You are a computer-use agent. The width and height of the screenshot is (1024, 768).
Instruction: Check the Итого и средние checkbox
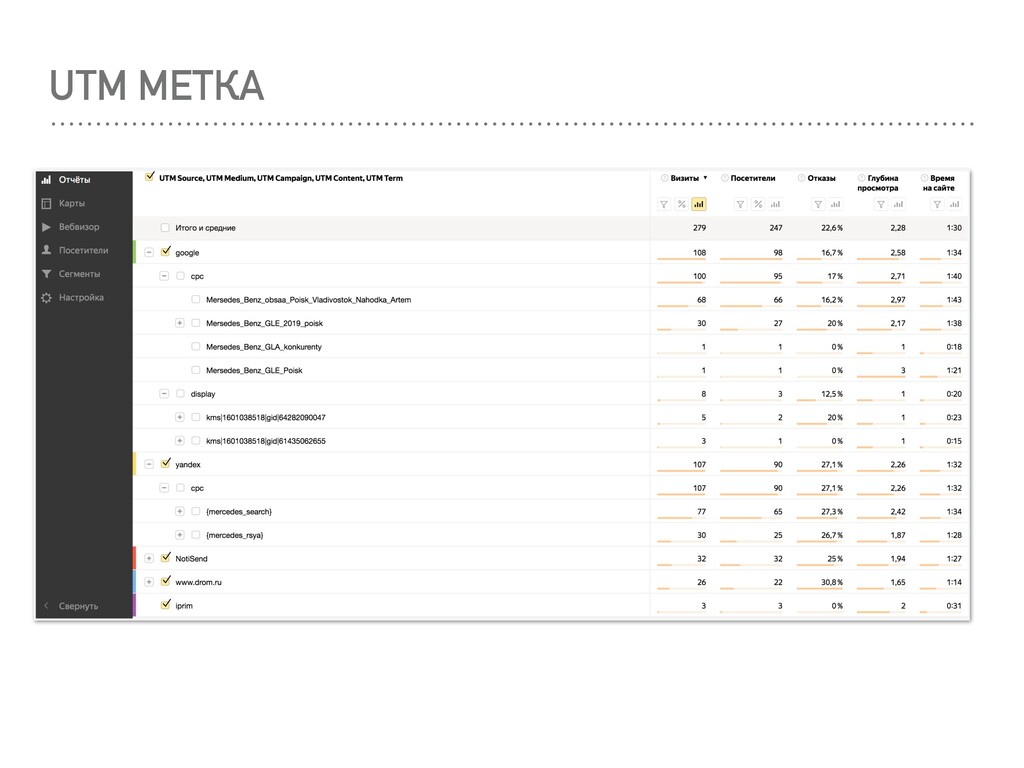pos(165,228)
